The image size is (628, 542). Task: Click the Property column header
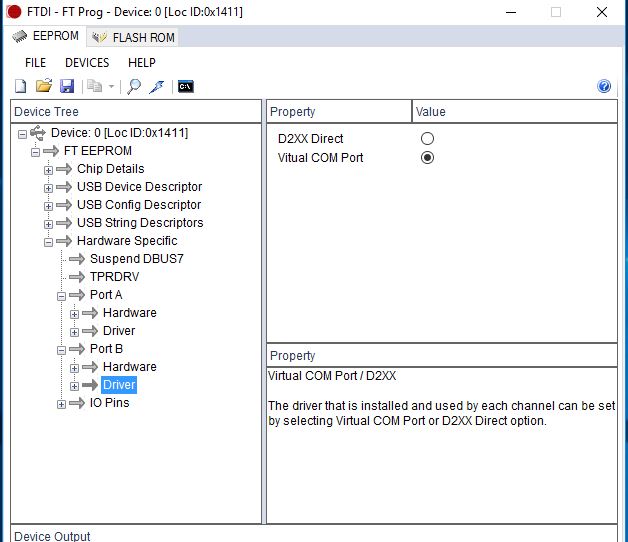click(339, 111)
